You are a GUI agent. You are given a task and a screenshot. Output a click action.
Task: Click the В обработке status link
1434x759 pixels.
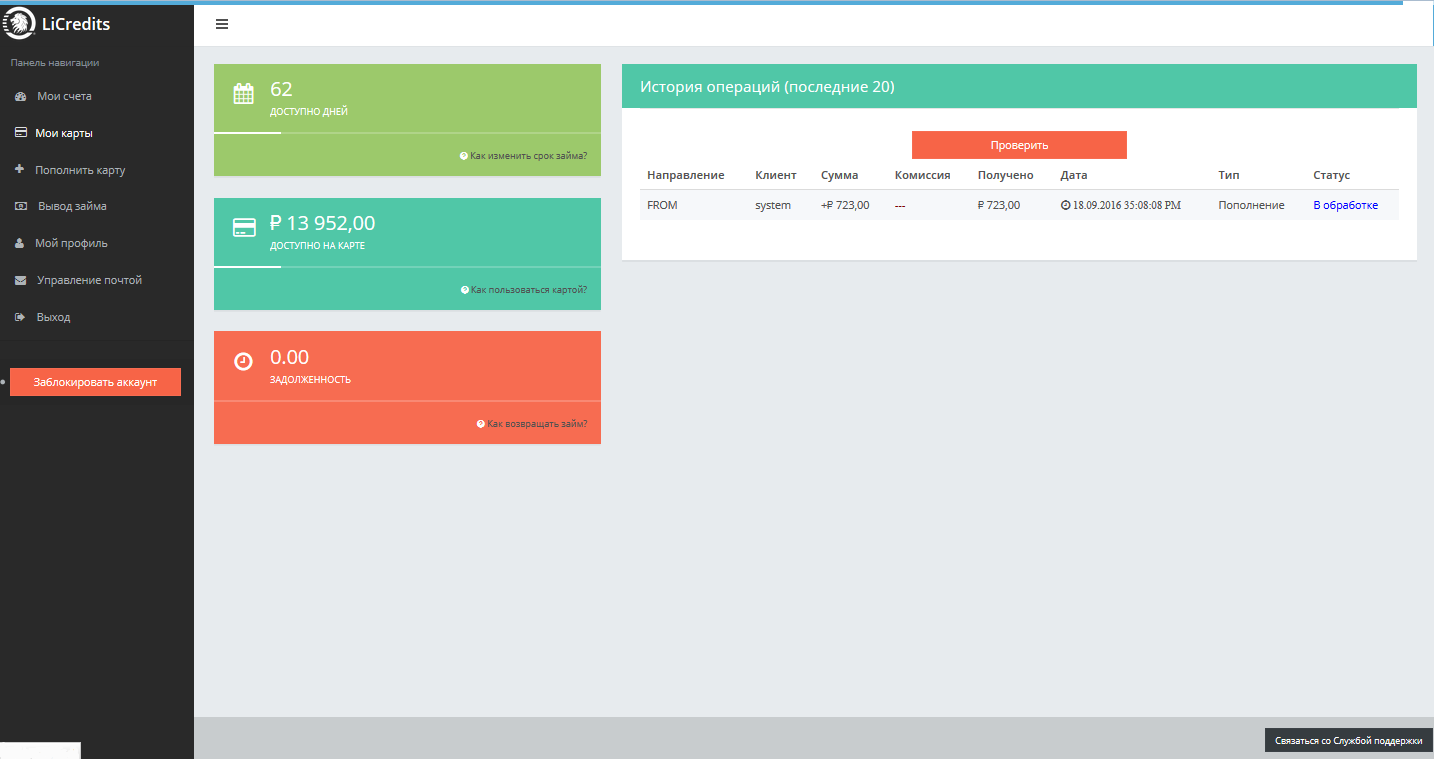pos(1345,205)
